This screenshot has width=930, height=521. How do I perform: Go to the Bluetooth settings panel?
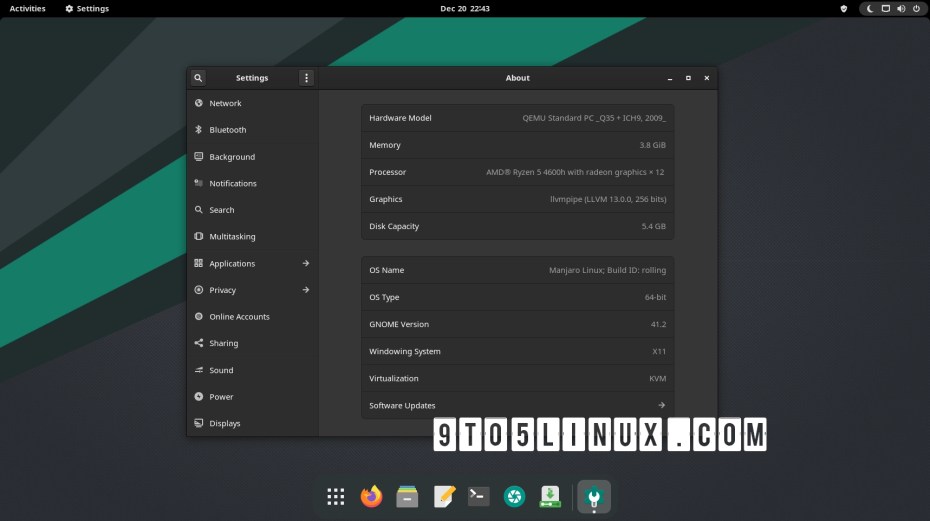[x=253, y=130]
